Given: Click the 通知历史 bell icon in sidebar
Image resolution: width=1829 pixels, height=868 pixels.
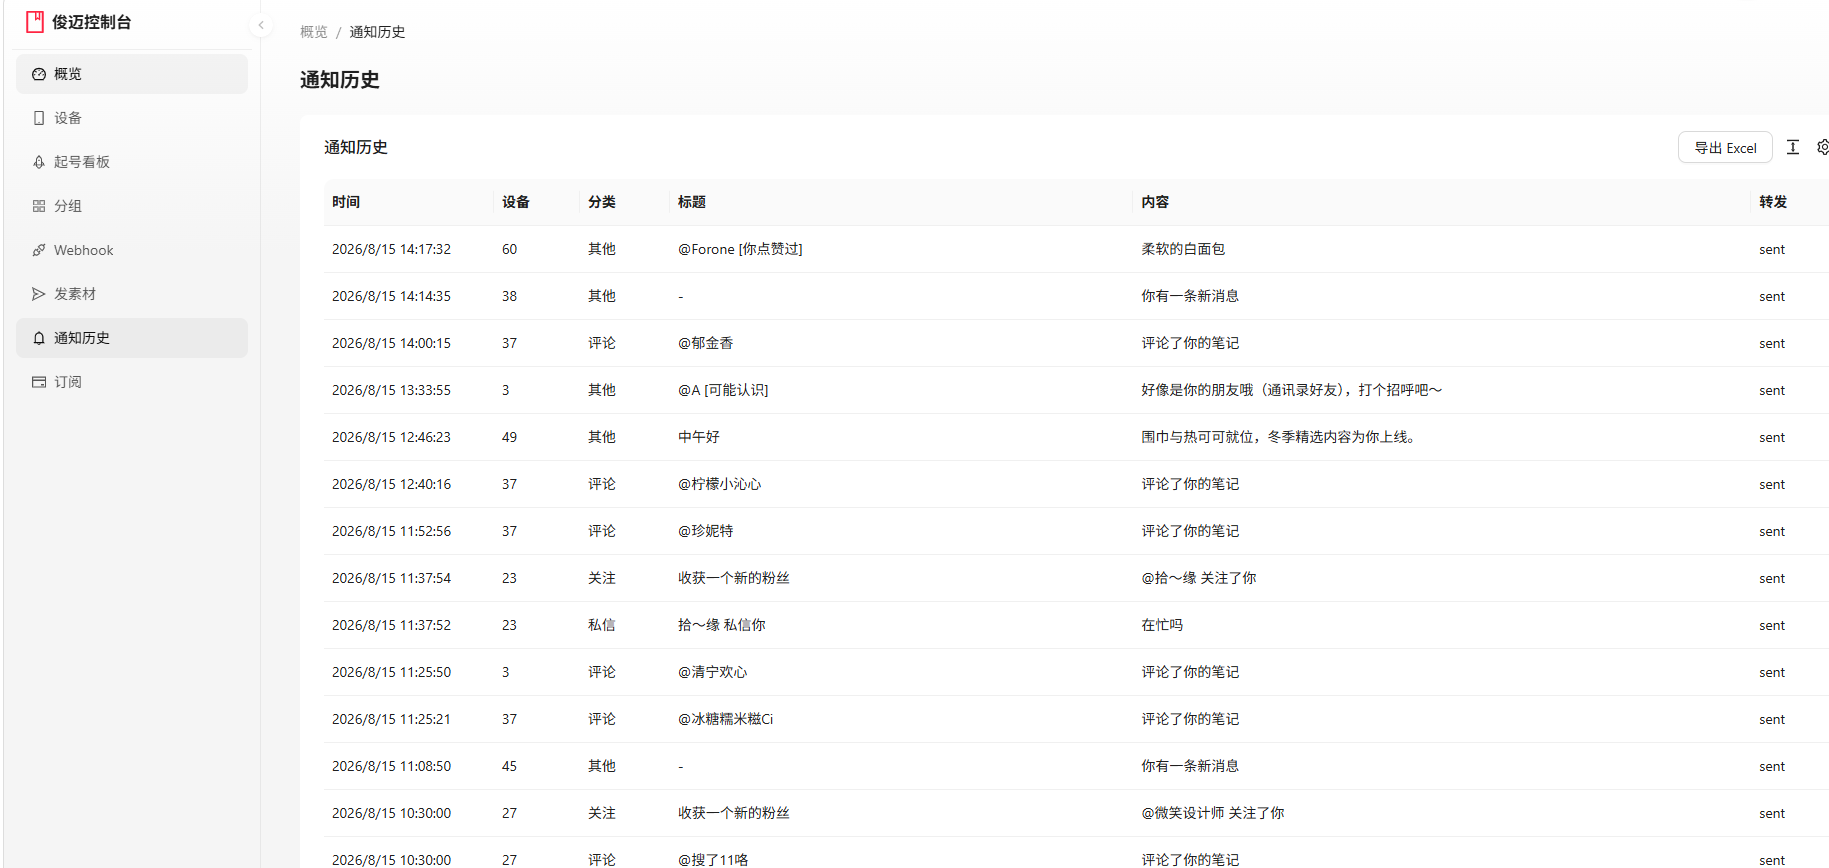Looking at the screenshot, I should (39, 338).
